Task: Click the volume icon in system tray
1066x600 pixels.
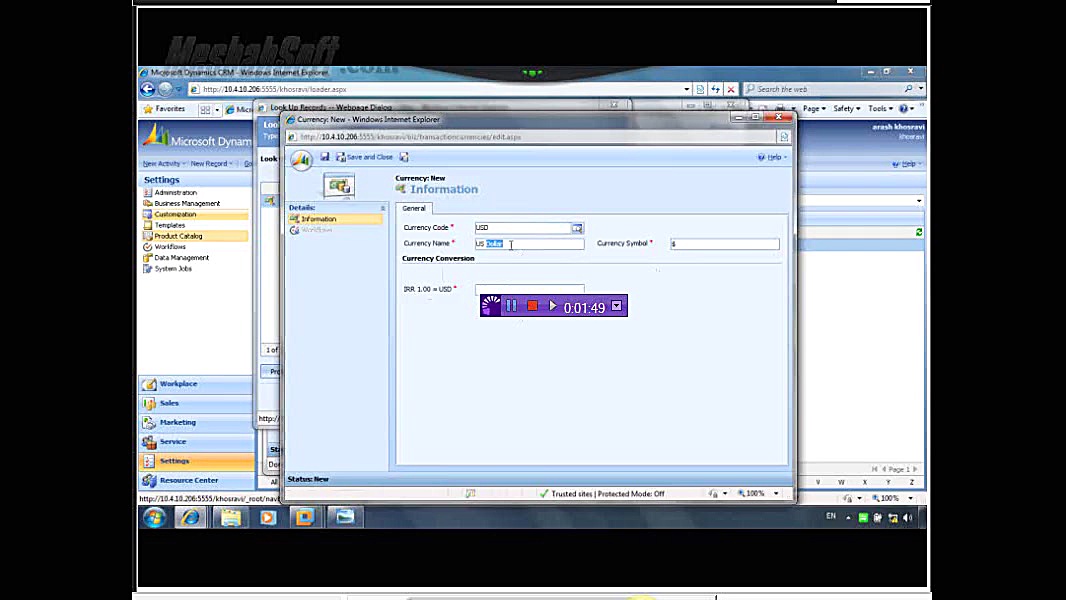Action: pyautogui.click(x=908, y=518)
